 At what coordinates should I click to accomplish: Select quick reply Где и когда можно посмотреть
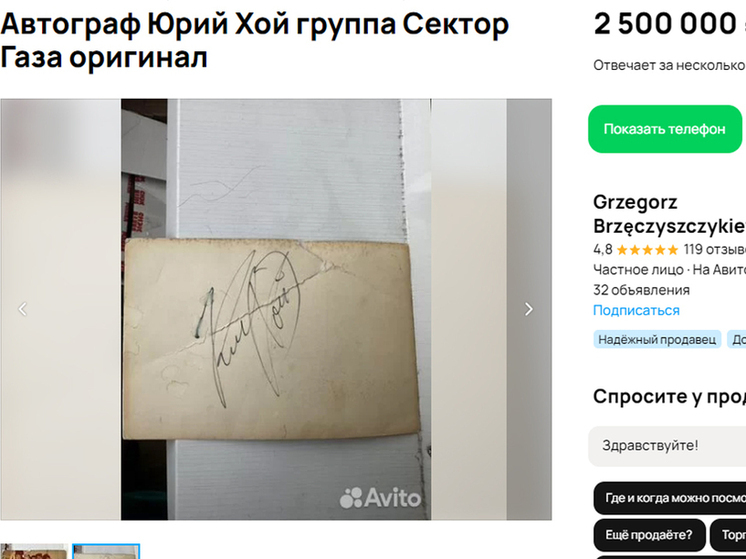coord(670,498)
